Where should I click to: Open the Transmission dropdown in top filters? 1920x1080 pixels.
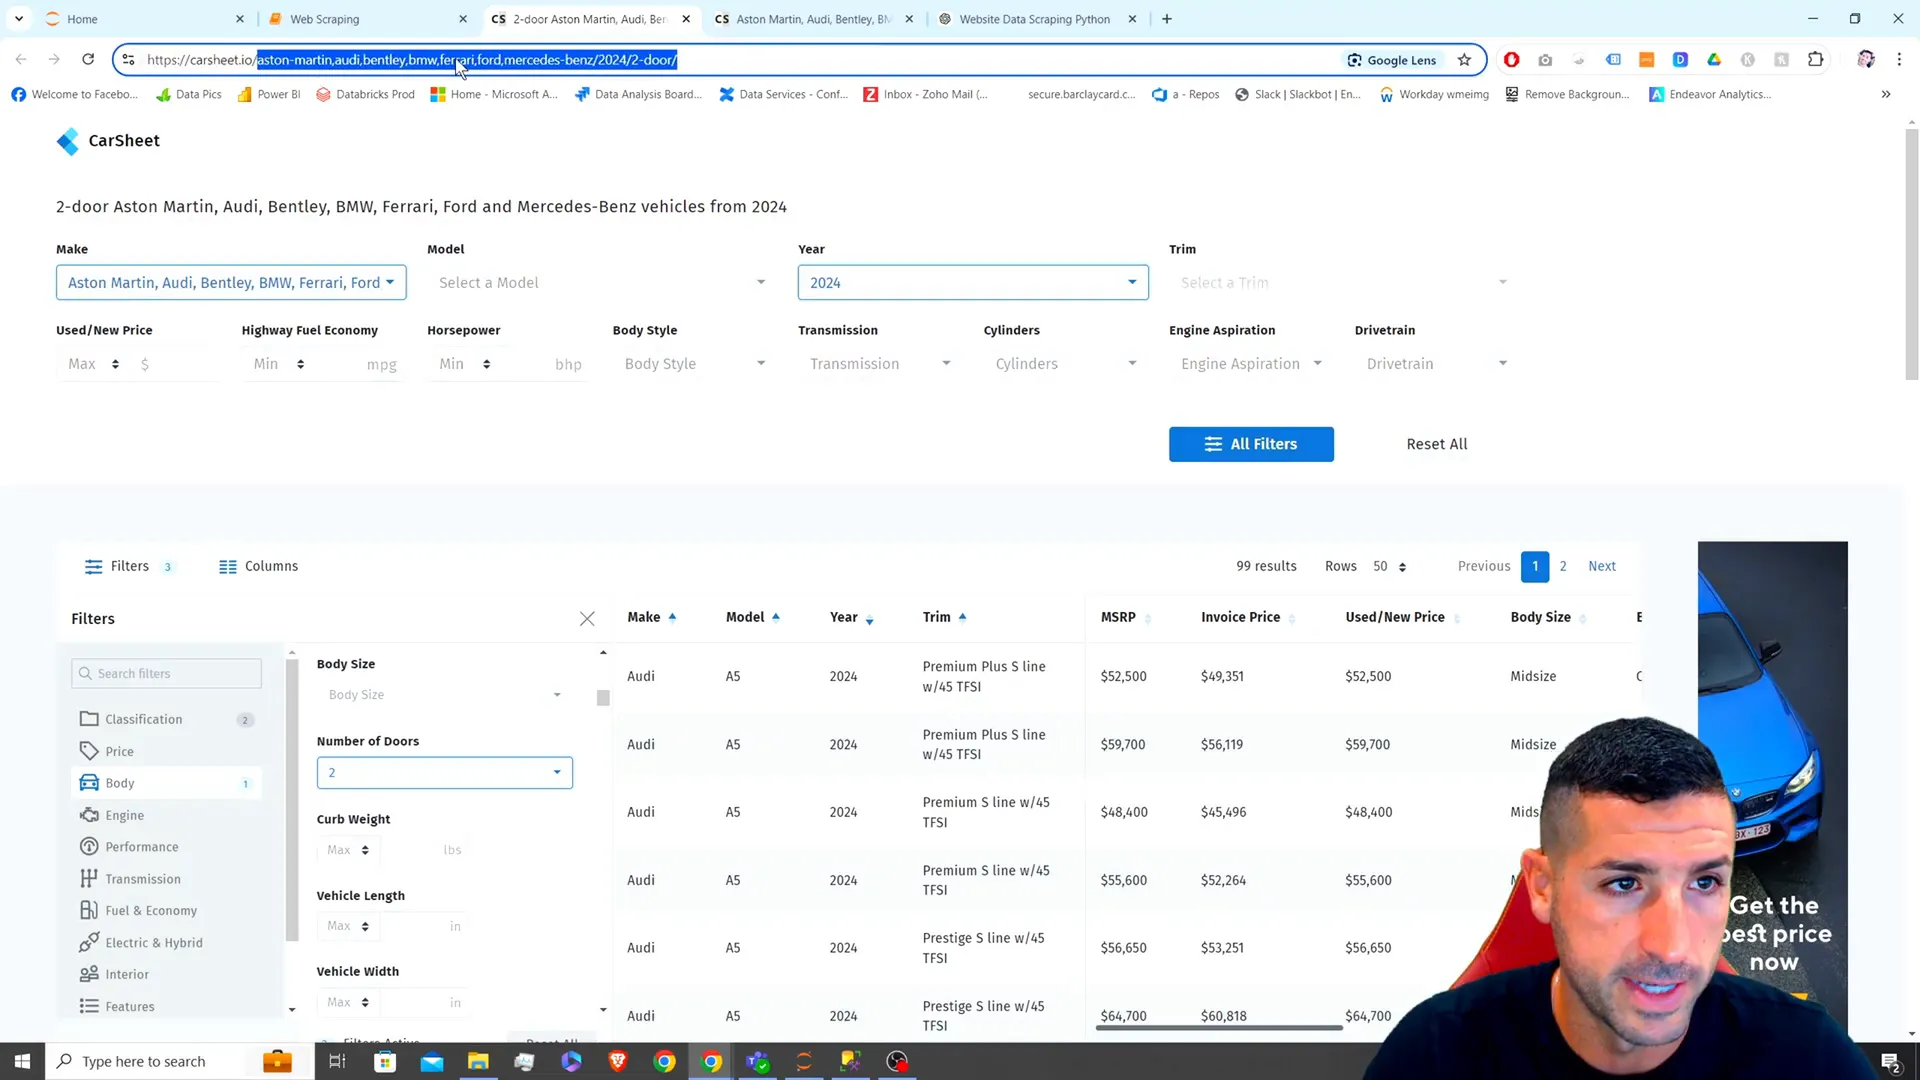click(x=880, y=364)
